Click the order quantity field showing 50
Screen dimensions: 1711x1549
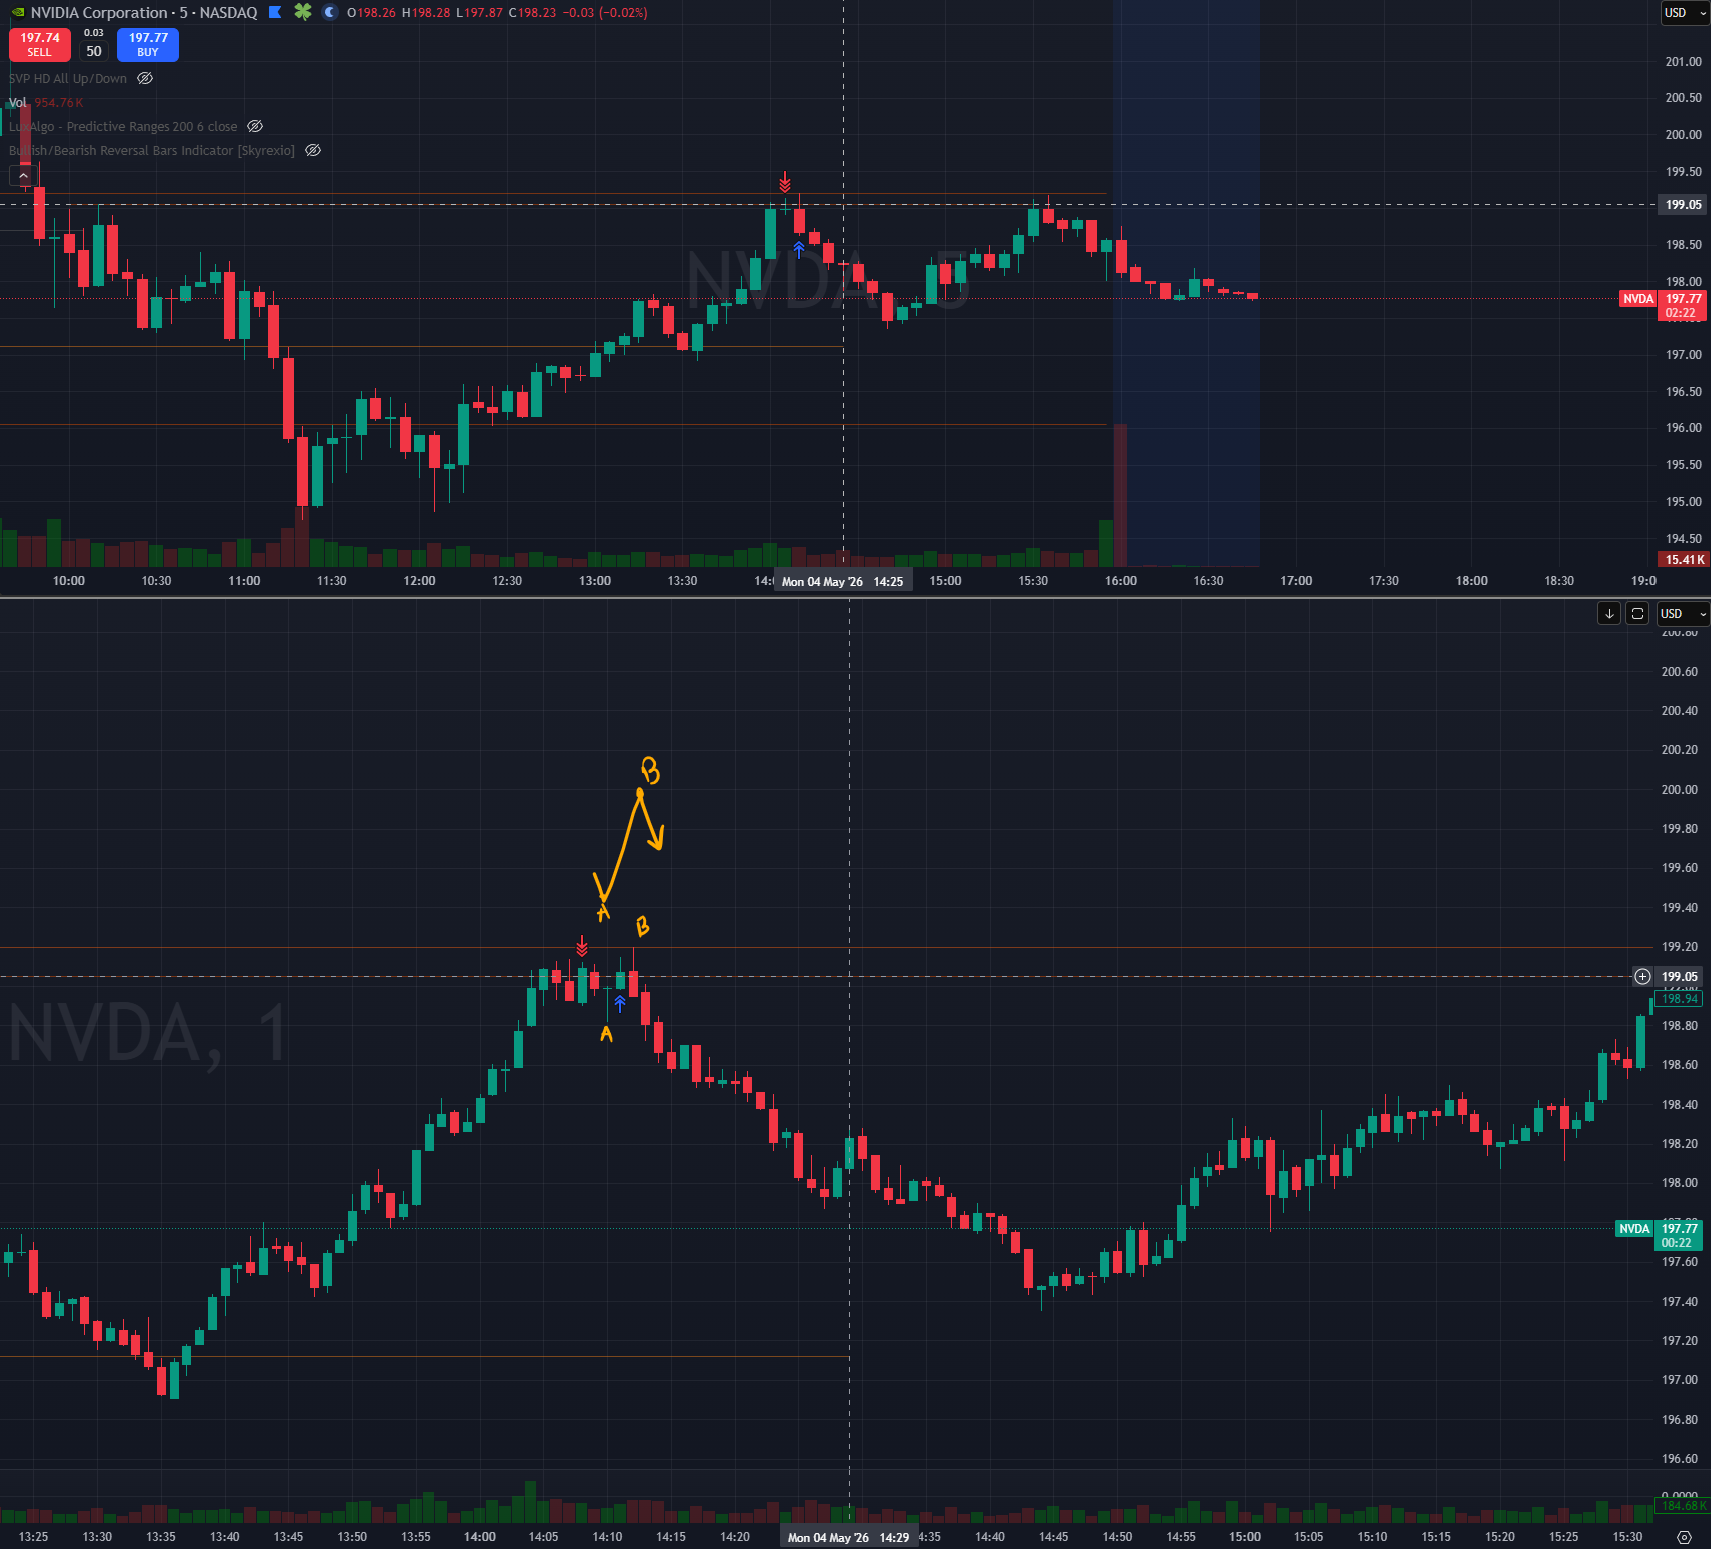point(94,51)
